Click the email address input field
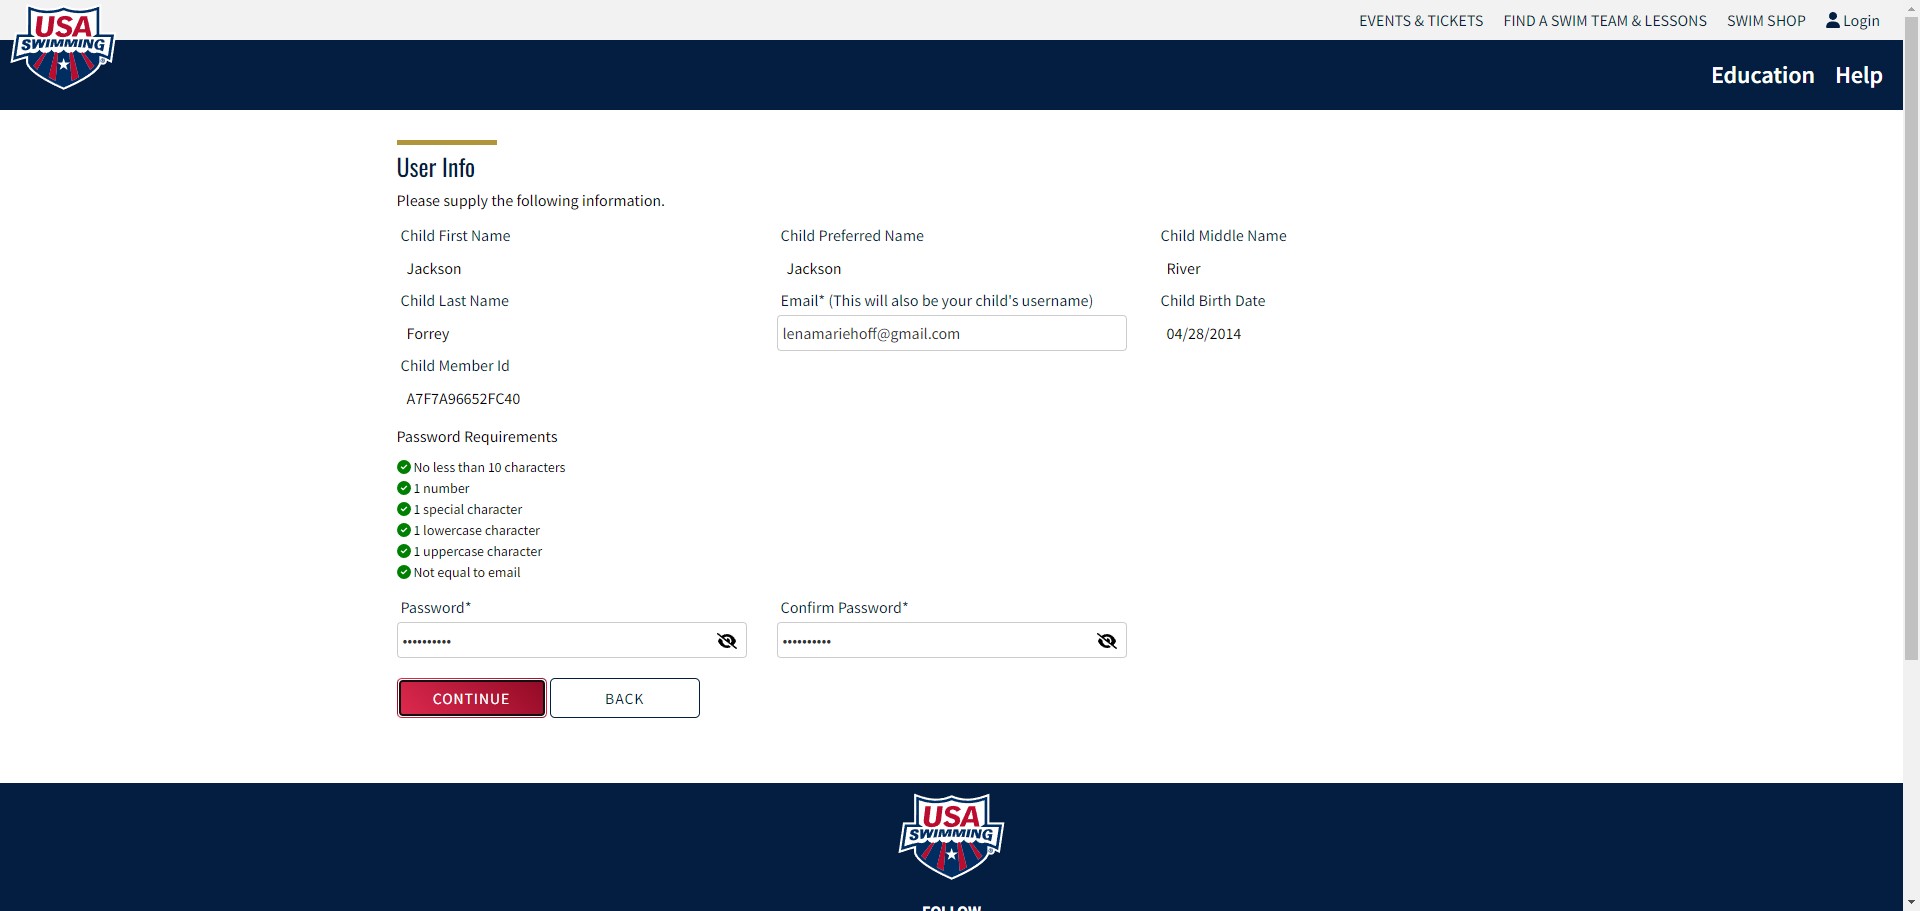Screen dimensions: 1920x911 [x=951, y=333]
